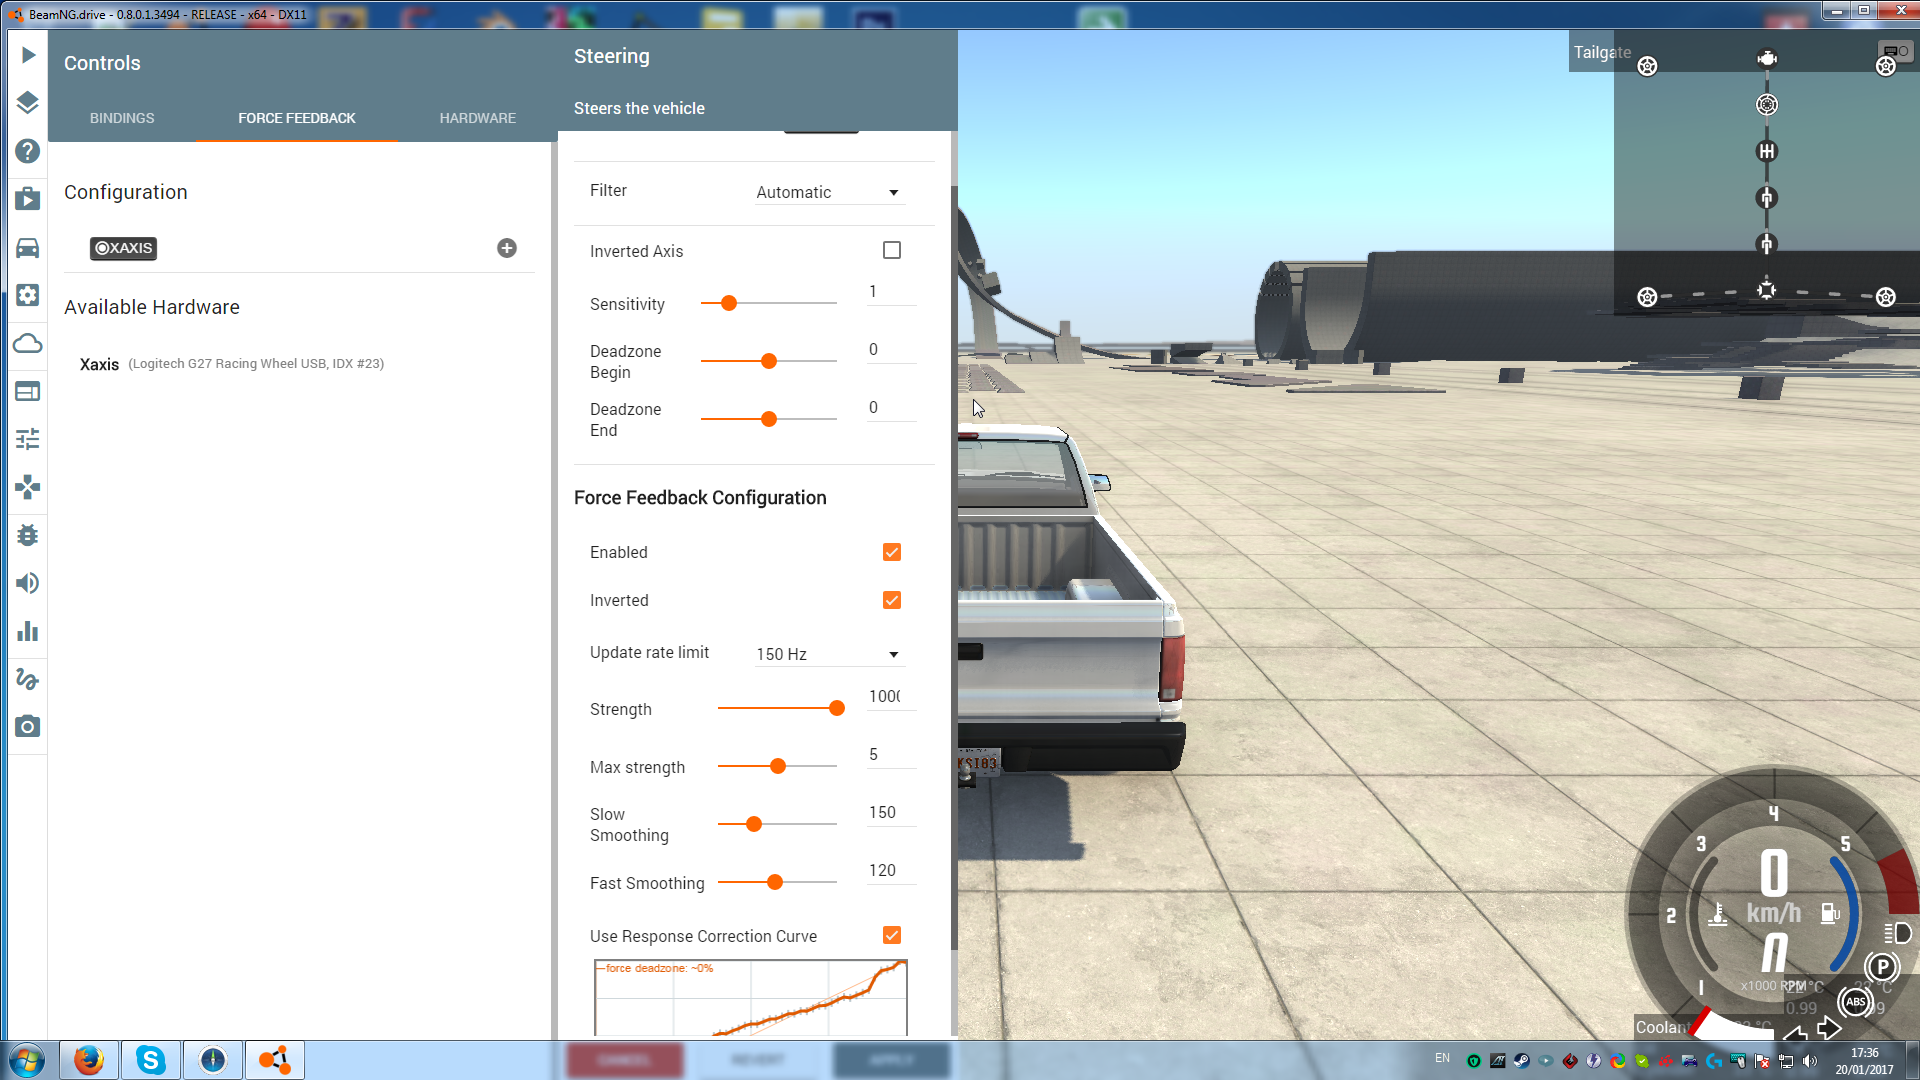Open the Windows Start menu

pyautogui.click(x=27, y=1060)
